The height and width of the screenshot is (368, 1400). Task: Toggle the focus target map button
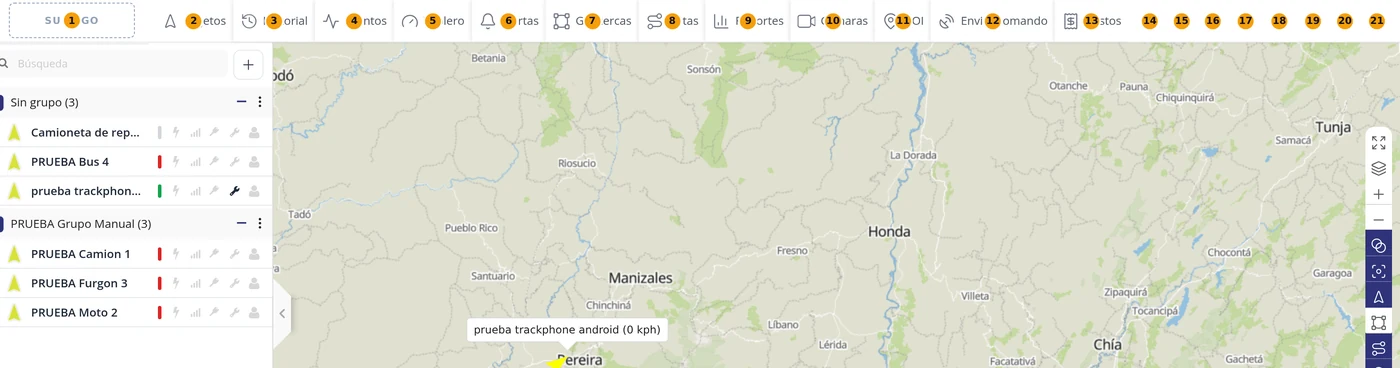[x=1379, y=271]
